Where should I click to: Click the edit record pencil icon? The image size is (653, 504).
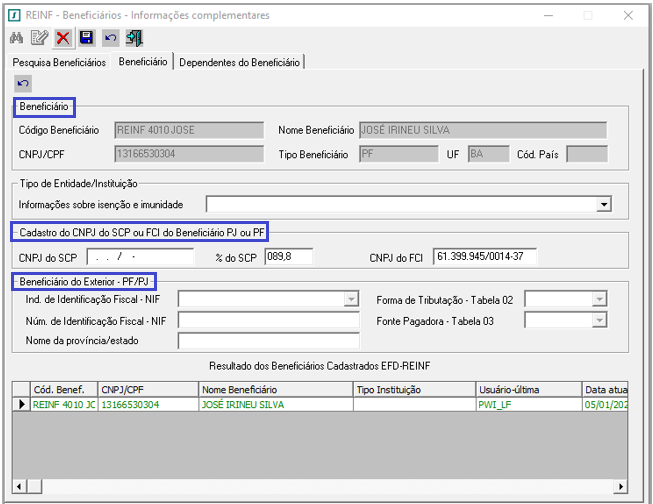[40, 38]
